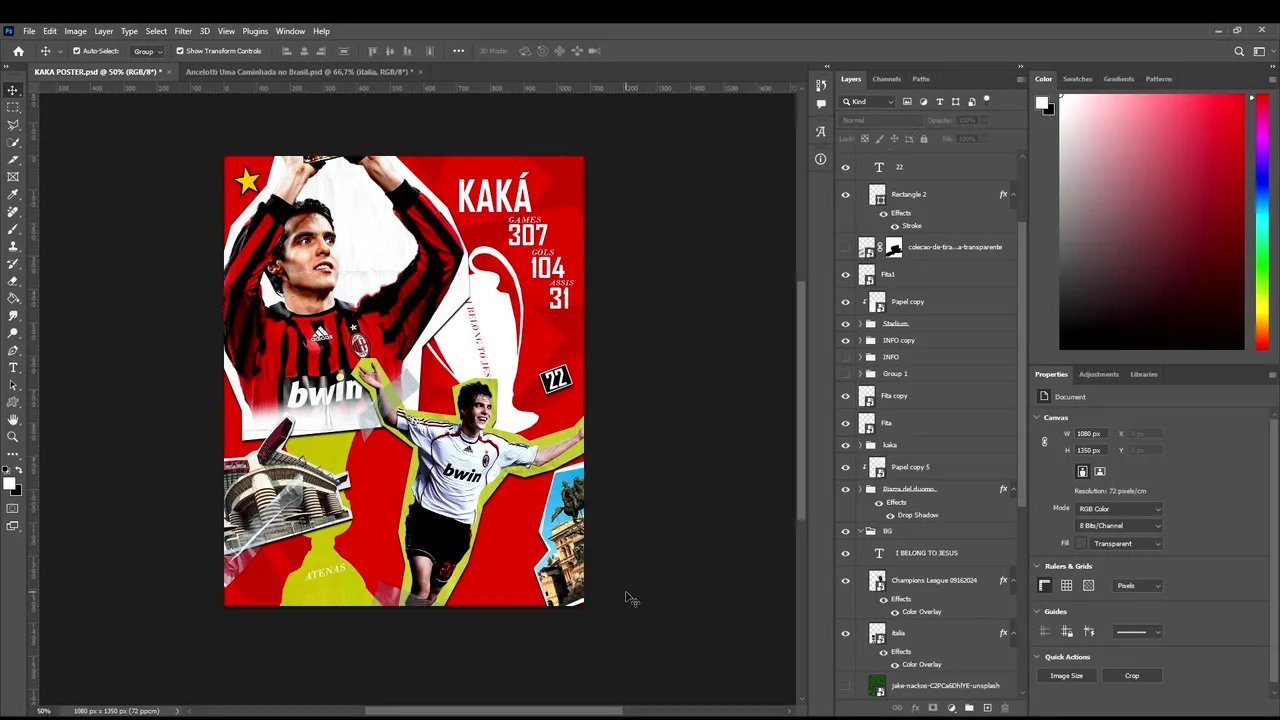The height and width of the screenshot is (720, 1280).
Task: Toggle Show Transform Controls checkbox
Action: (180, 51)
